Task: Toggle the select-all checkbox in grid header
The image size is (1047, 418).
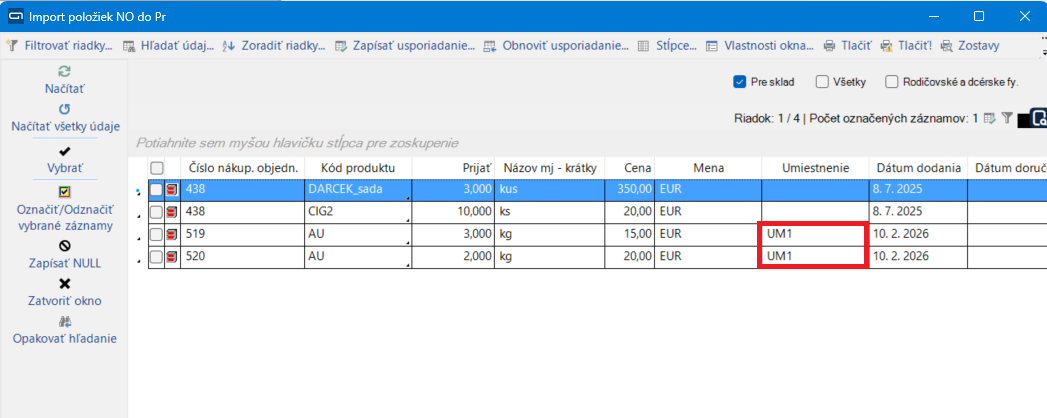Action: point(156,168)
